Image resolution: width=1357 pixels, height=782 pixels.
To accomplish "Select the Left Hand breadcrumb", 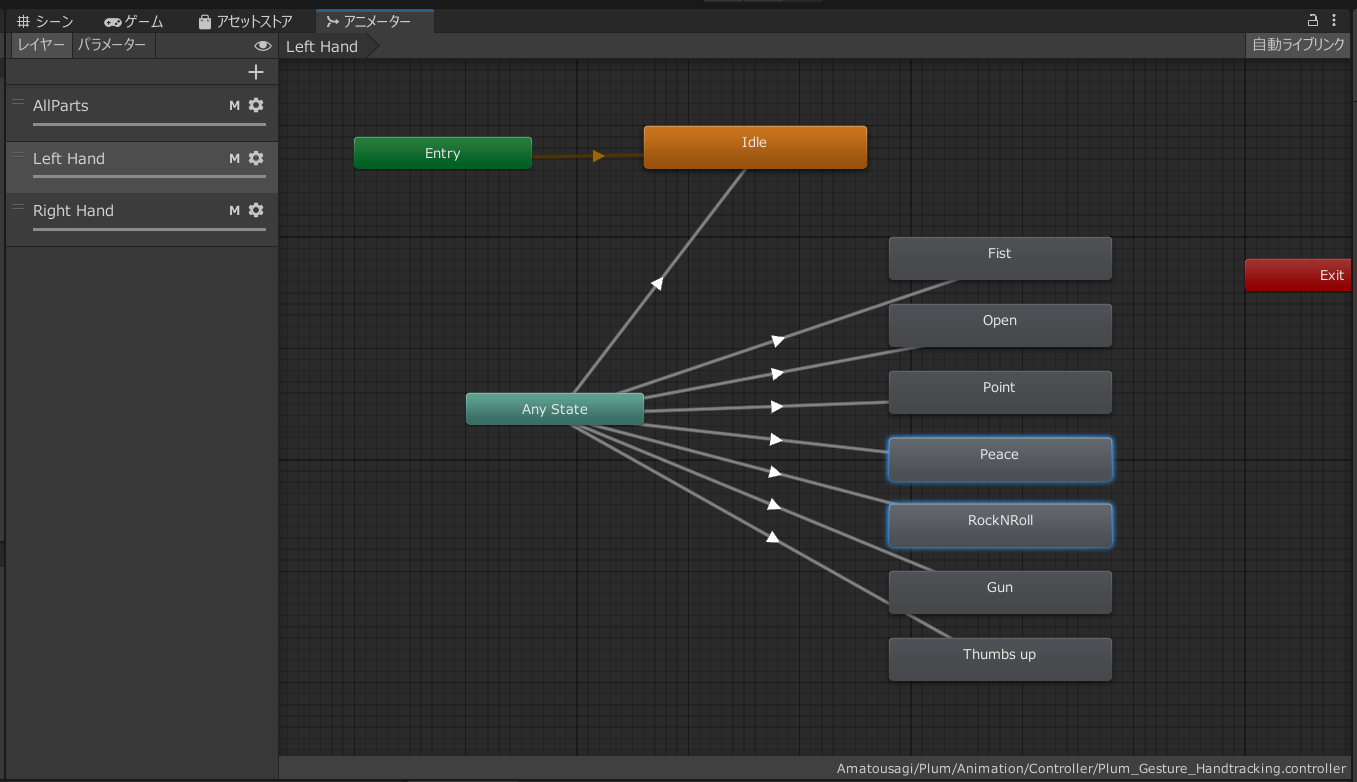I will point(322,46).
